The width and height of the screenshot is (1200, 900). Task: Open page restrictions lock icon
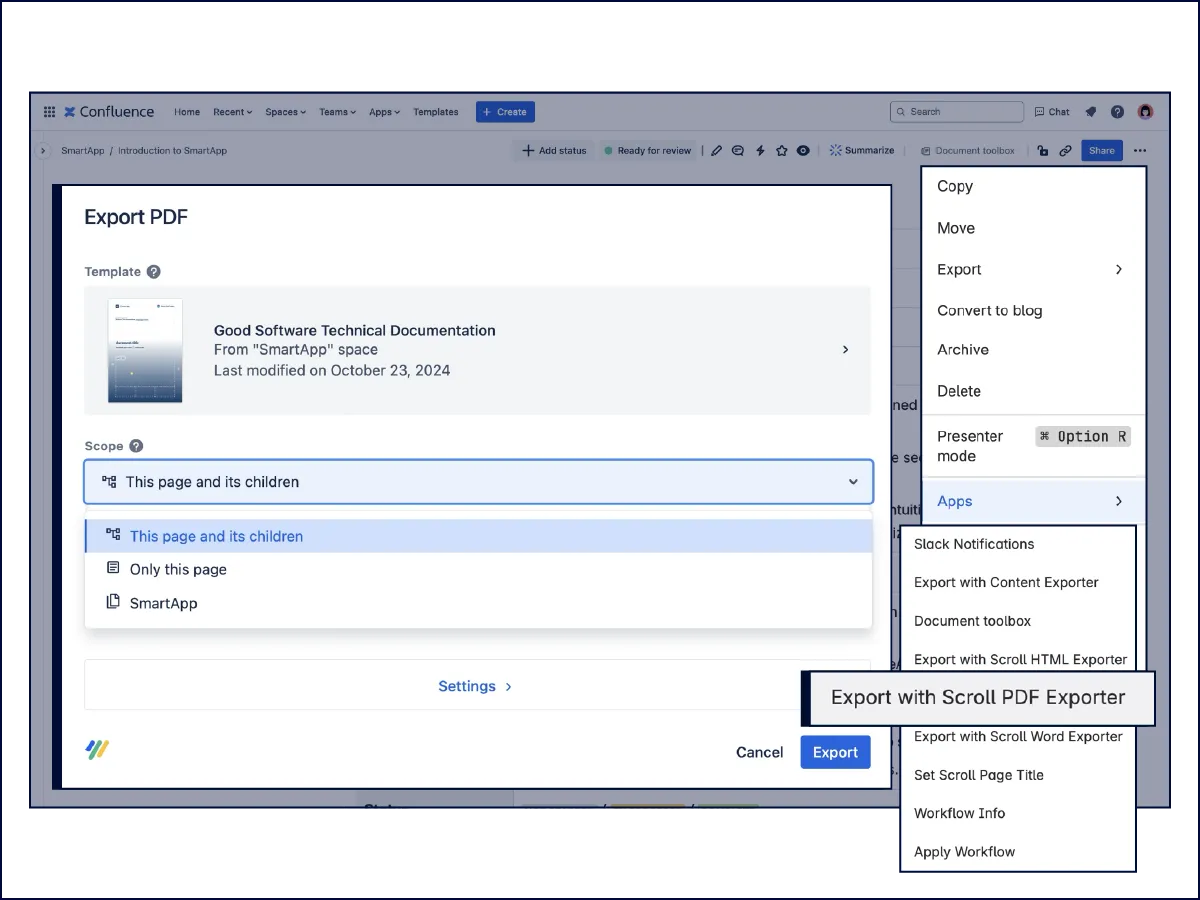pyautogui.click(x=1043, y=151)
